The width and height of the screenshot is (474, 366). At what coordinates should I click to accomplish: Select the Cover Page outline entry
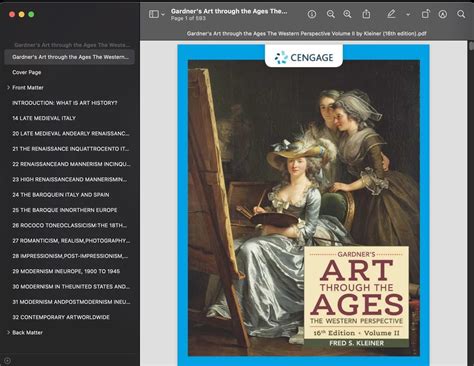[27, 72]
